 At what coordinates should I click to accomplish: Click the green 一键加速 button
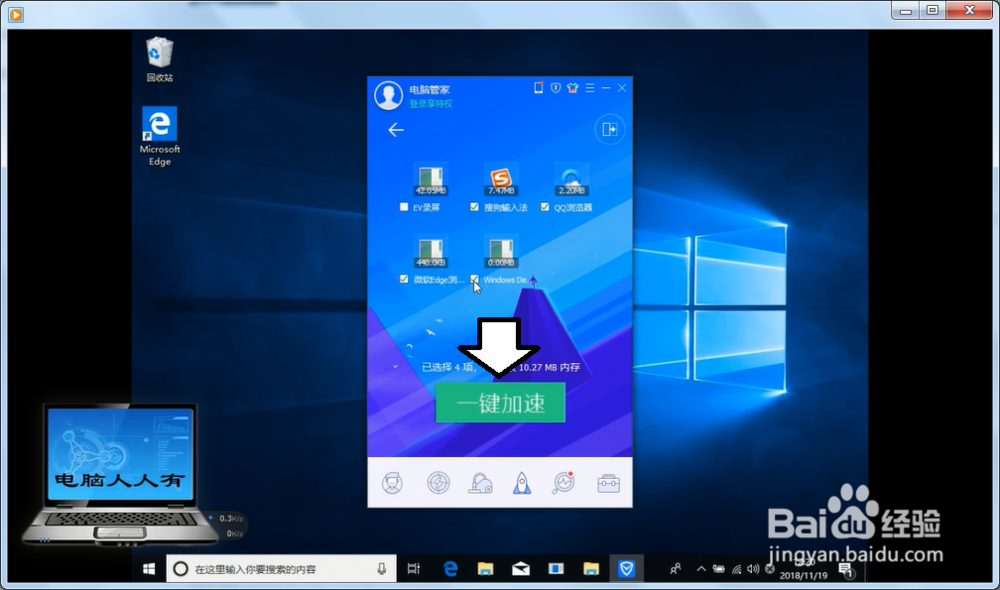pos(501,402)
